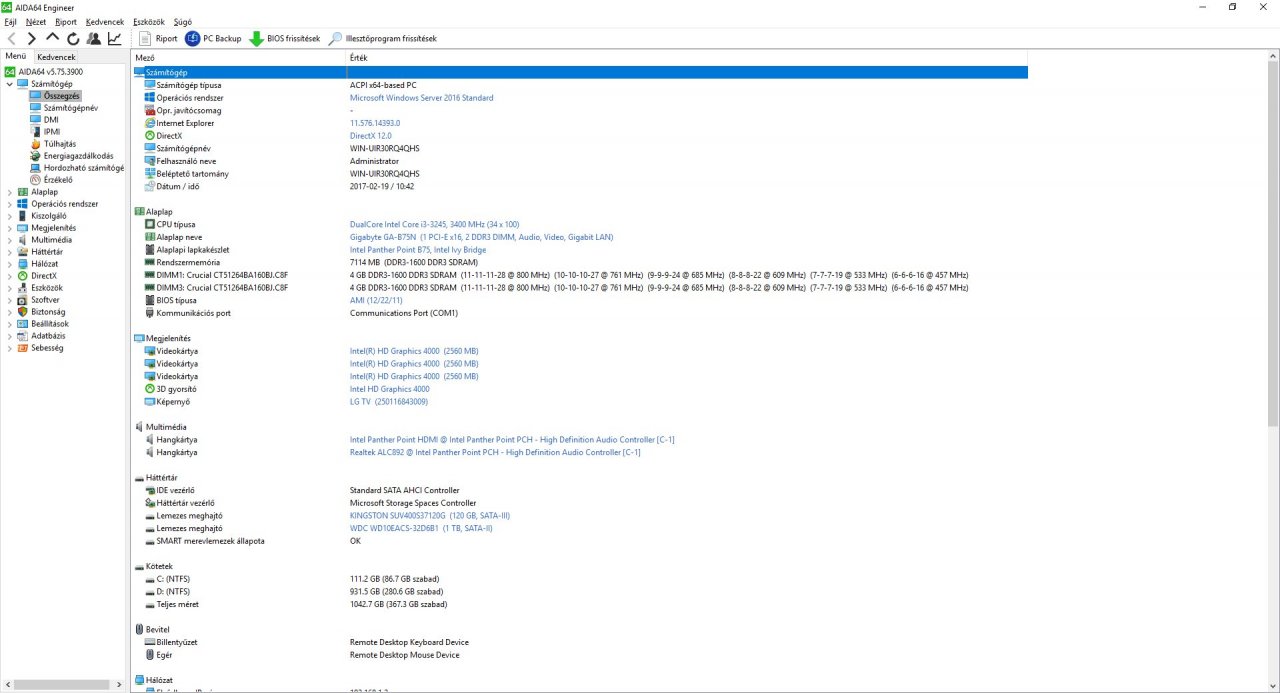Open the Realtek ALC892 audio link
This screenshot has height=693, width=1280.
[x=495, y=452]
